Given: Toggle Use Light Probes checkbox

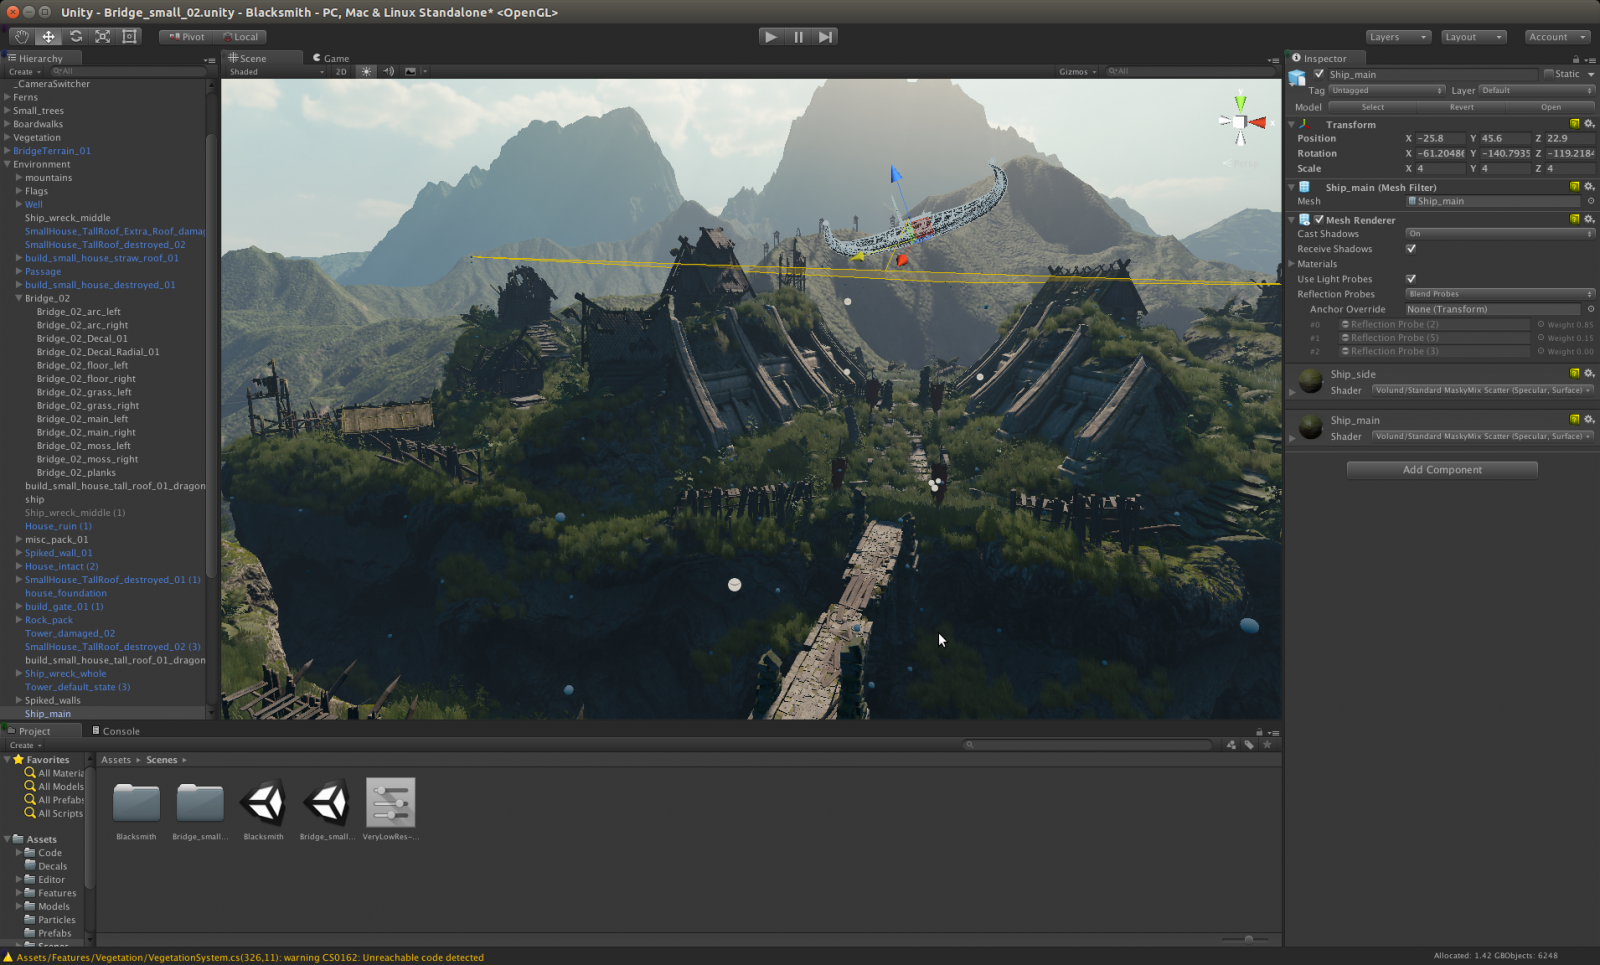Looking at the screenshot, I should tap(1411, 279).
